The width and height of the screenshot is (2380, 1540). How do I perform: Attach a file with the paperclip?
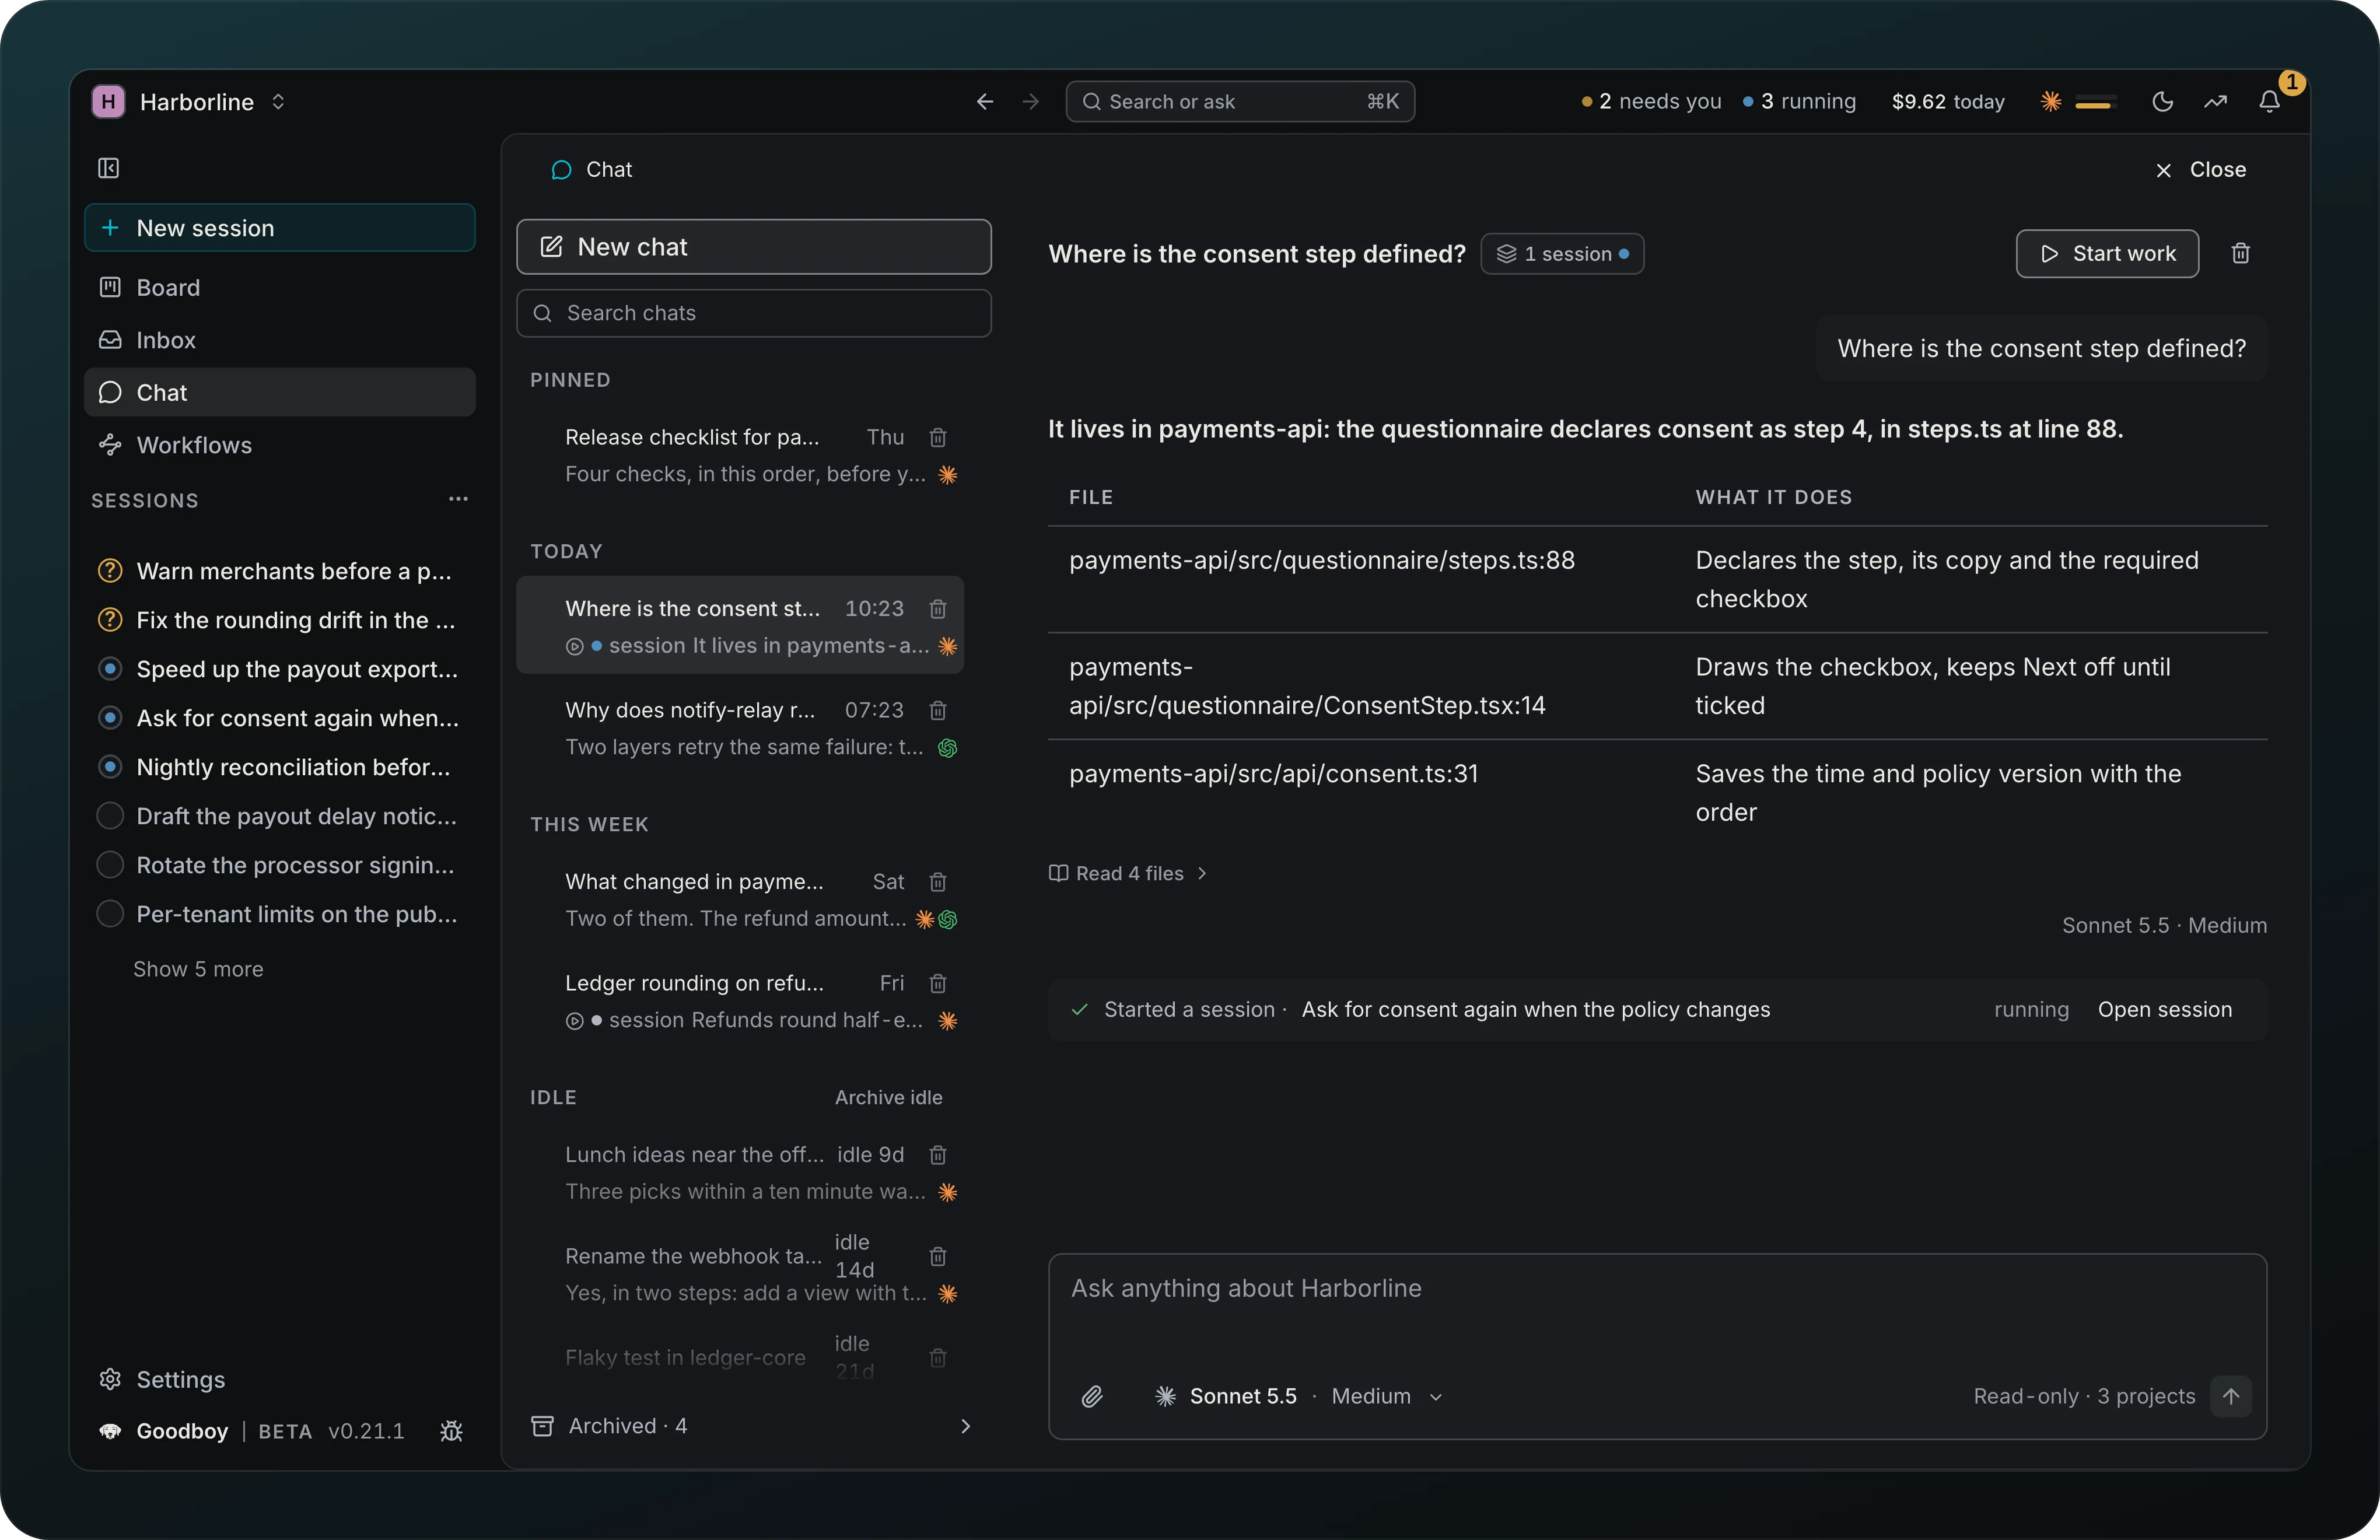click(1092, 1397)
